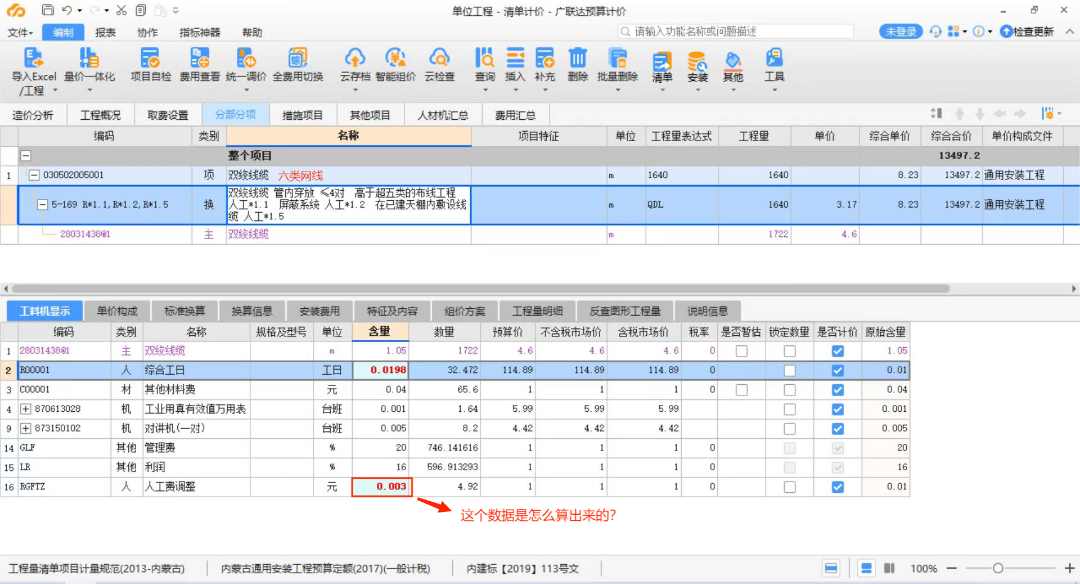Toggle 是否计价 checkbox for 双绞线缆 row
The width and height of the screenshot is (1080, 584).
[838, 351]
